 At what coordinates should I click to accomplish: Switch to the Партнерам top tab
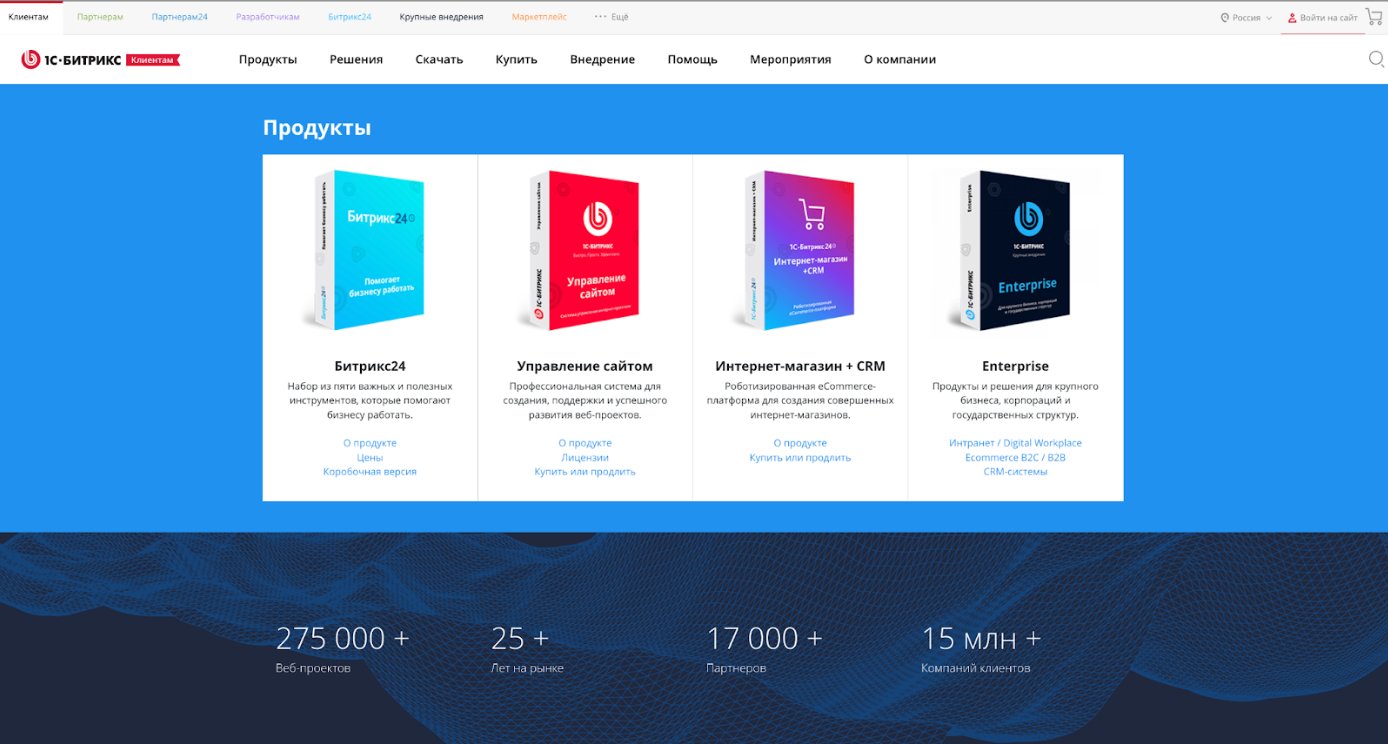coord(100,17)
